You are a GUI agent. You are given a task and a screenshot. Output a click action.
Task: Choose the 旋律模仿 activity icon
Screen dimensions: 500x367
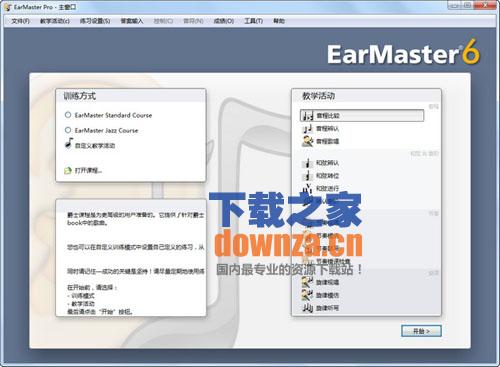coord(307,295)
